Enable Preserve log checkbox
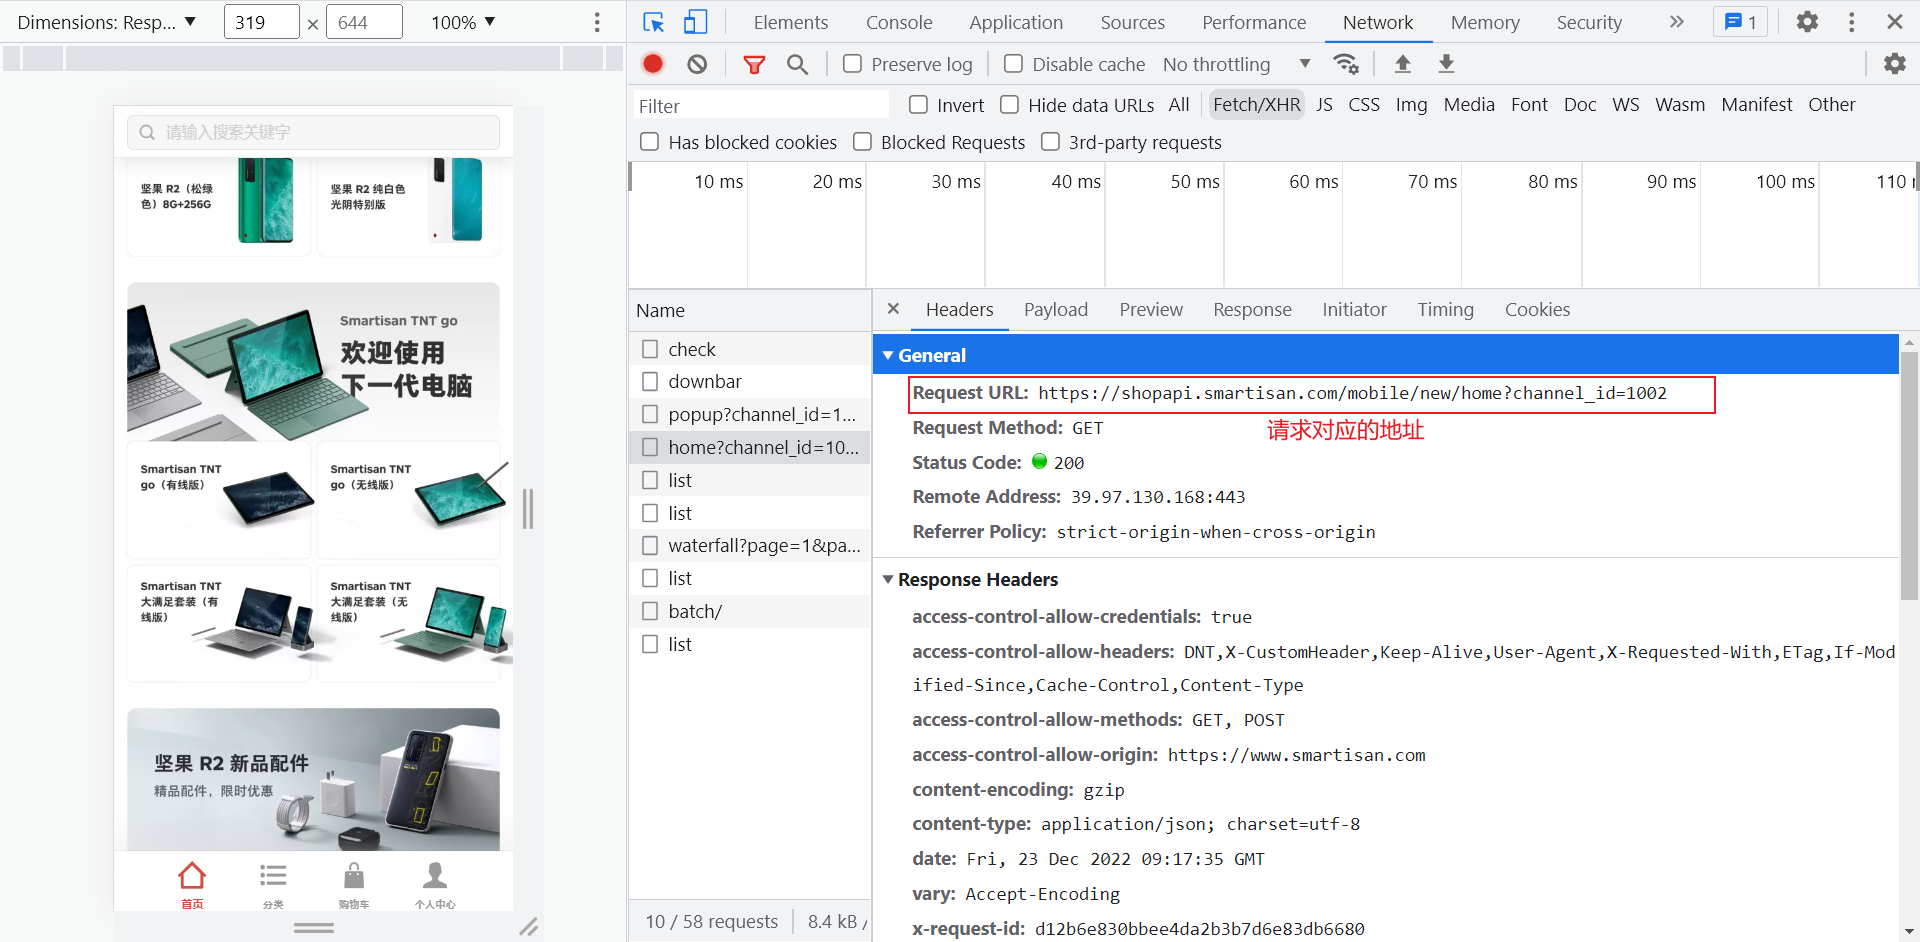Screen dimensions: 1920x942 coord(852,64)
